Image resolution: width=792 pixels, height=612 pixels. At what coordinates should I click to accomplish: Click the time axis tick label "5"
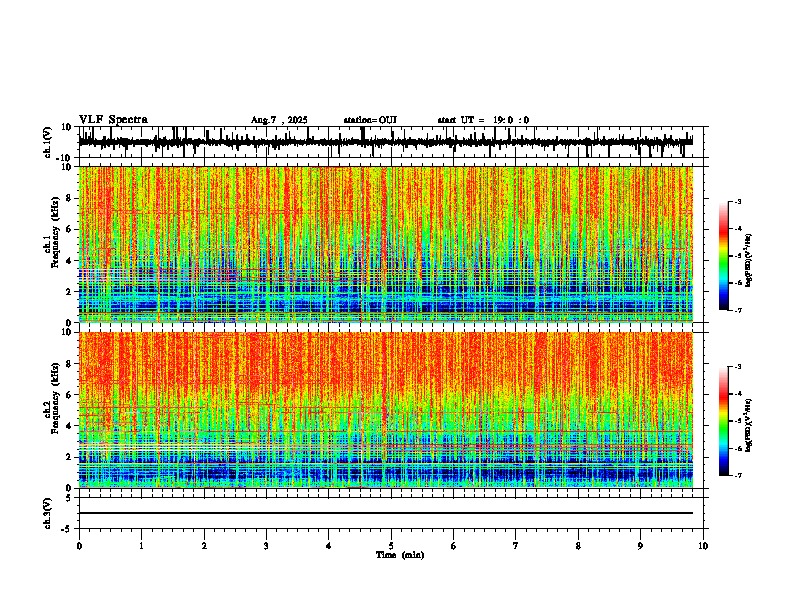[391, 546]
